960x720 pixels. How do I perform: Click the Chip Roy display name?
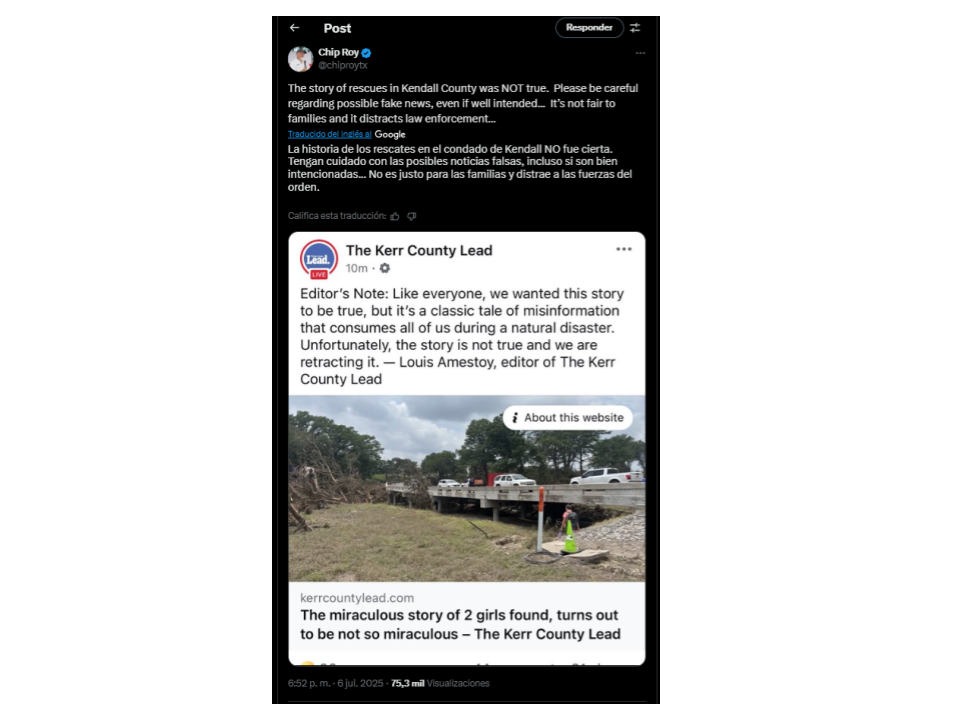pos(338,53)
